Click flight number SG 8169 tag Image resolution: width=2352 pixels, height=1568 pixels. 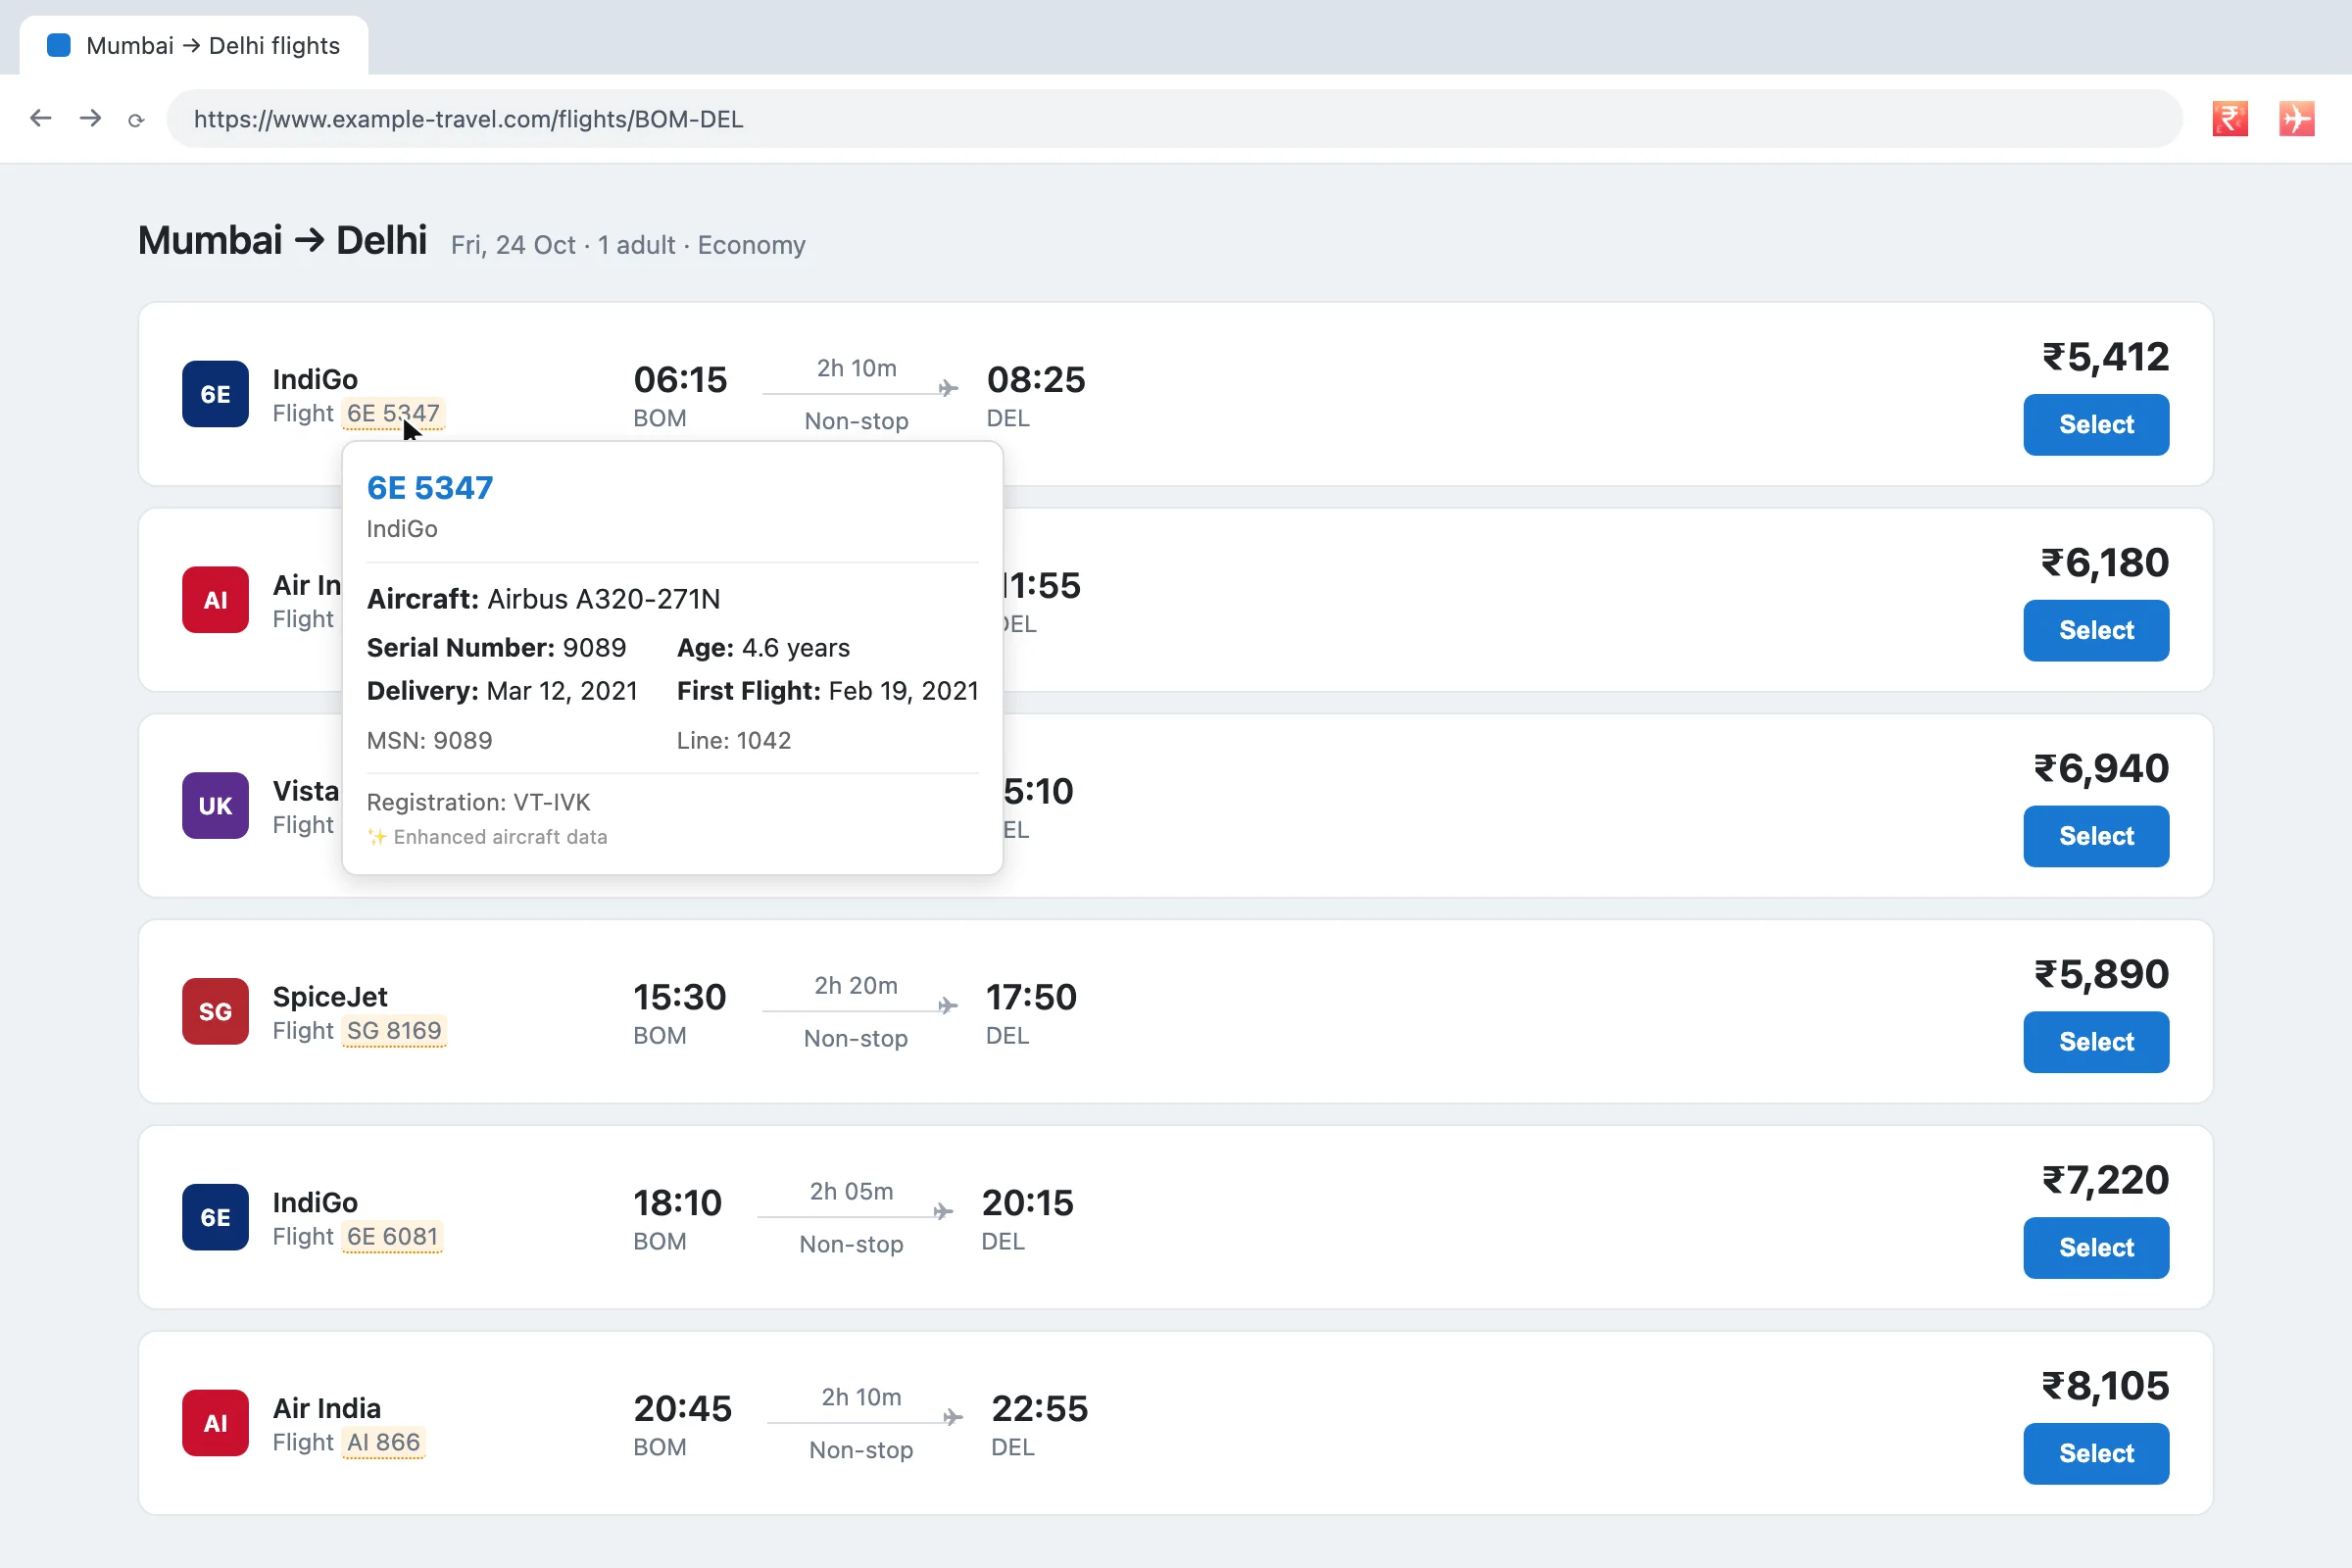coord(394,1031)
